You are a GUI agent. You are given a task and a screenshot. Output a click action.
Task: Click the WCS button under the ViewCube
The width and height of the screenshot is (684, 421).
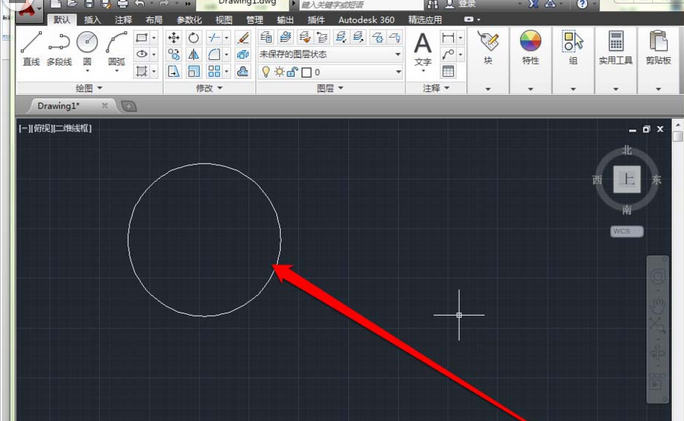pyautogui.click(x=627, y=231)
